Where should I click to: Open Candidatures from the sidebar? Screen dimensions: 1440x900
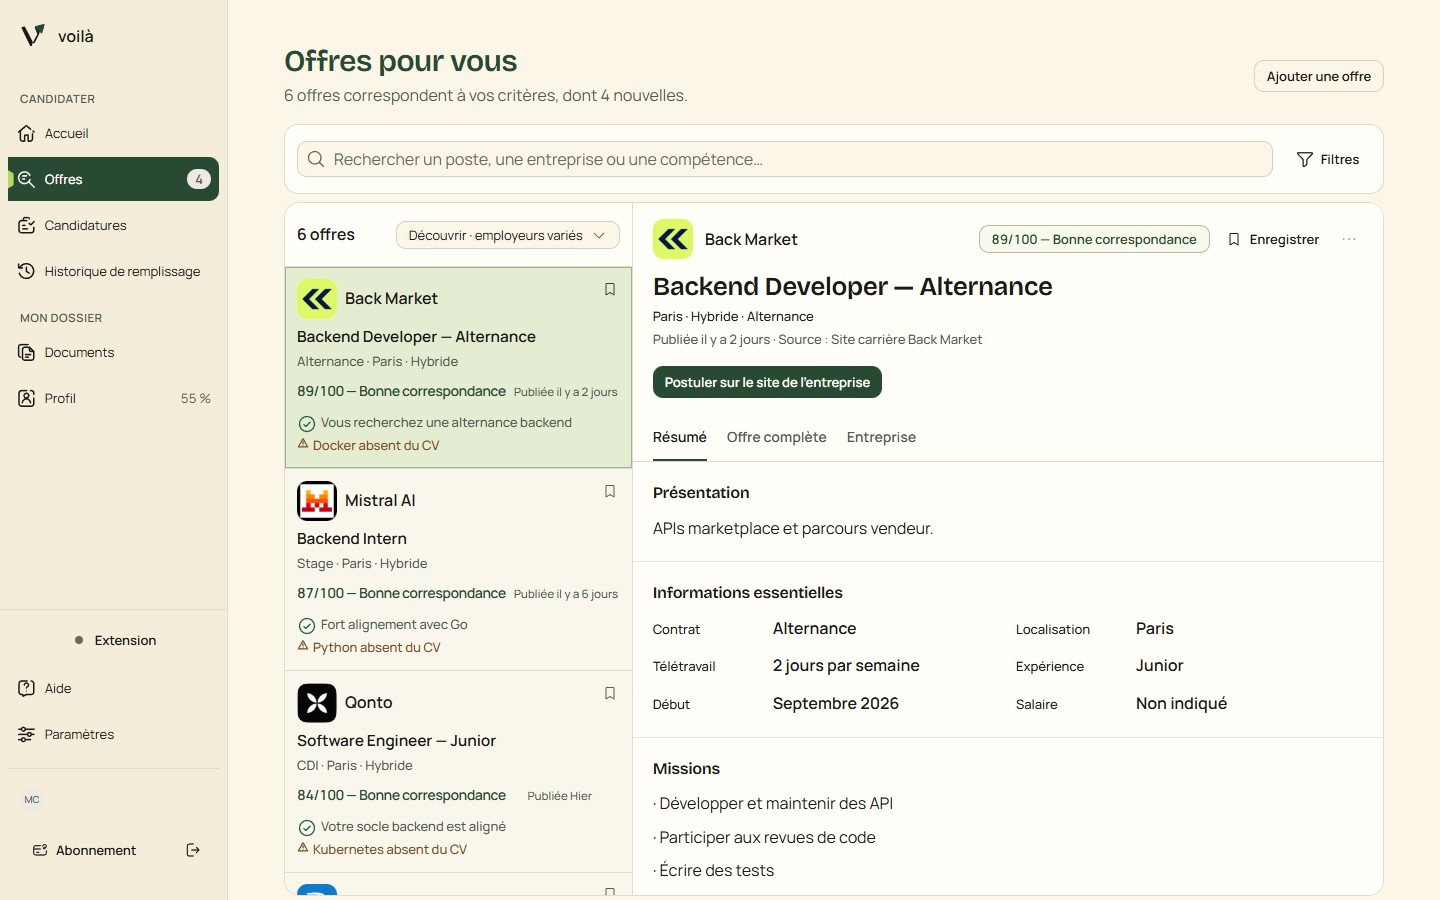pos(113,225)
